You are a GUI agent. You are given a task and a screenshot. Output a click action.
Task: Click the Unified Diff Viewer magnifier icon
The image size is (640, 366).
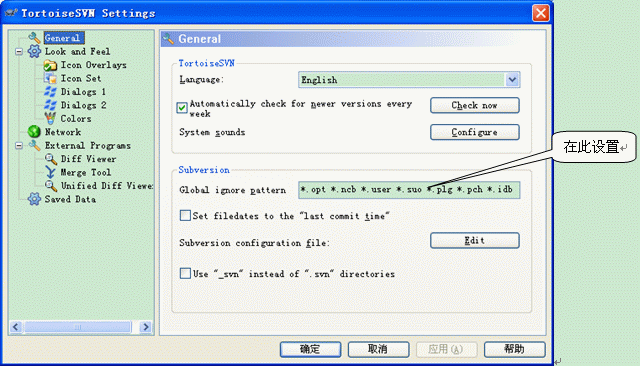[x=50, y=186]
